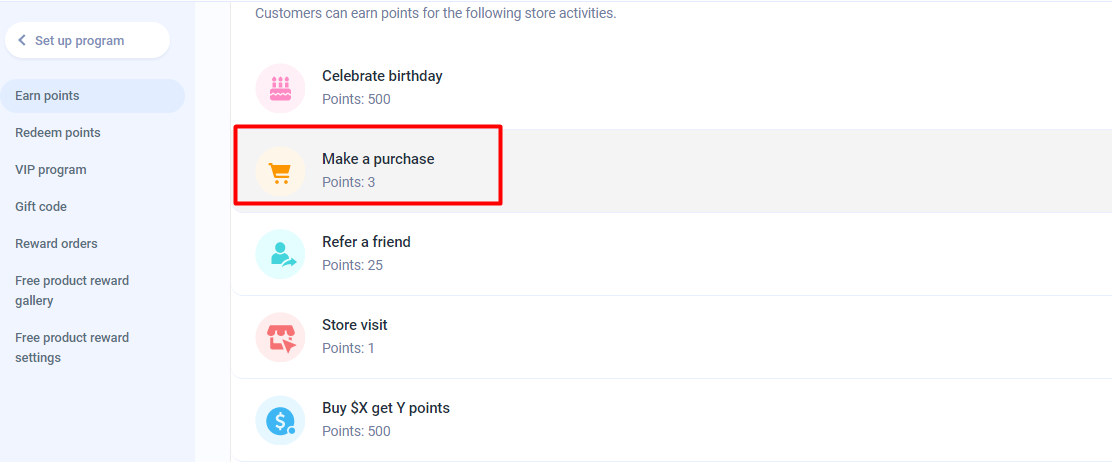Screen dimensions: 1112x462
Task: Open the Celebrate birthday activity
Action: point(382,76)
